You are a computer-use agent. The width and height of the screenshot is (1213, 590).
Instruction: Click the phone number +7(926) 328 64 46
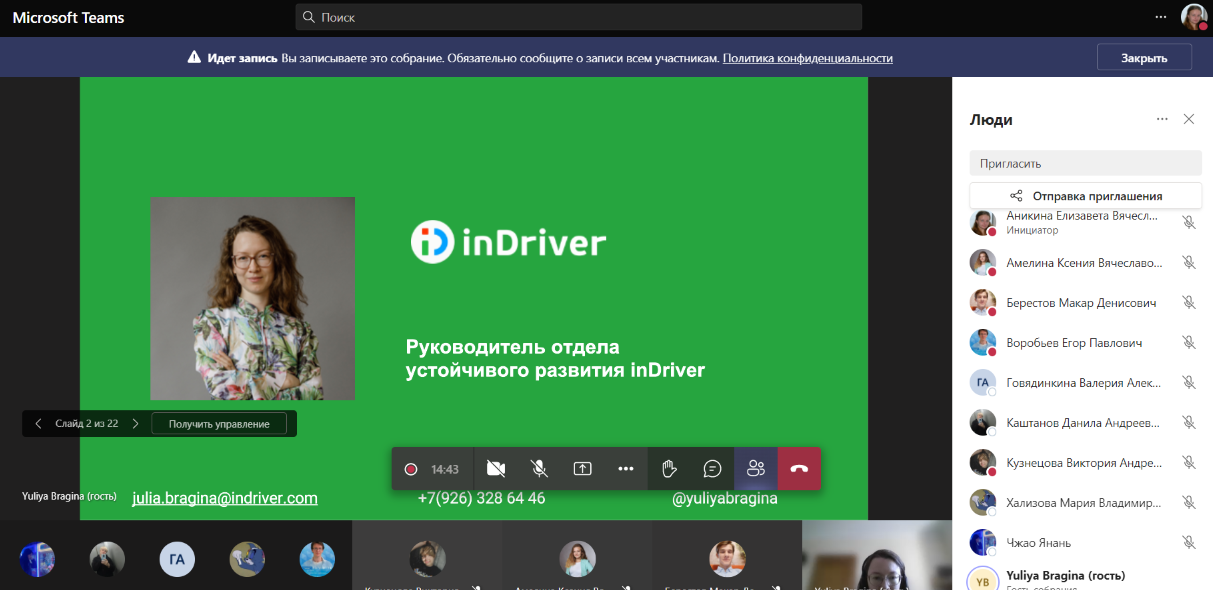(482, 498)
